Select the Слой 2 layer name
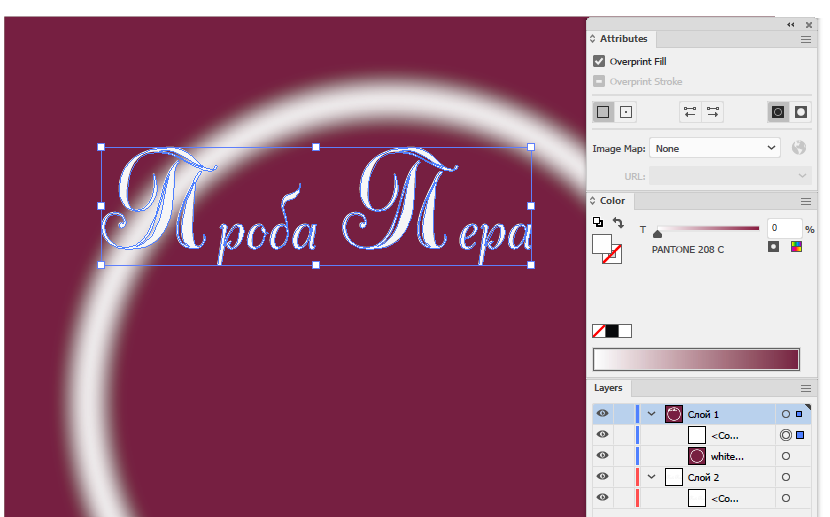Screen dimensions: 830x517 click(x=703, y=477)
